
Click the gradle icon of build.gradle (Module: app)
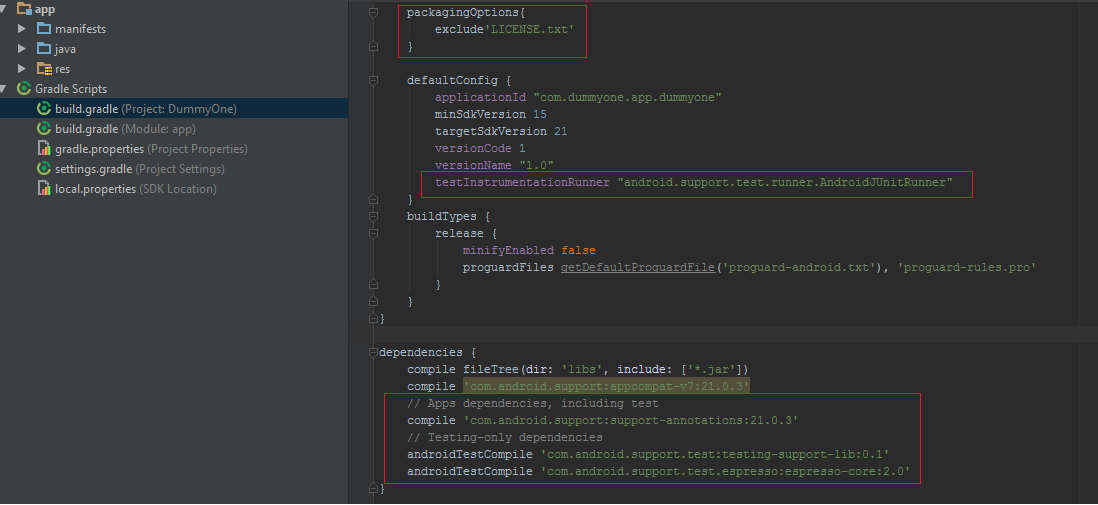[44, 129]
